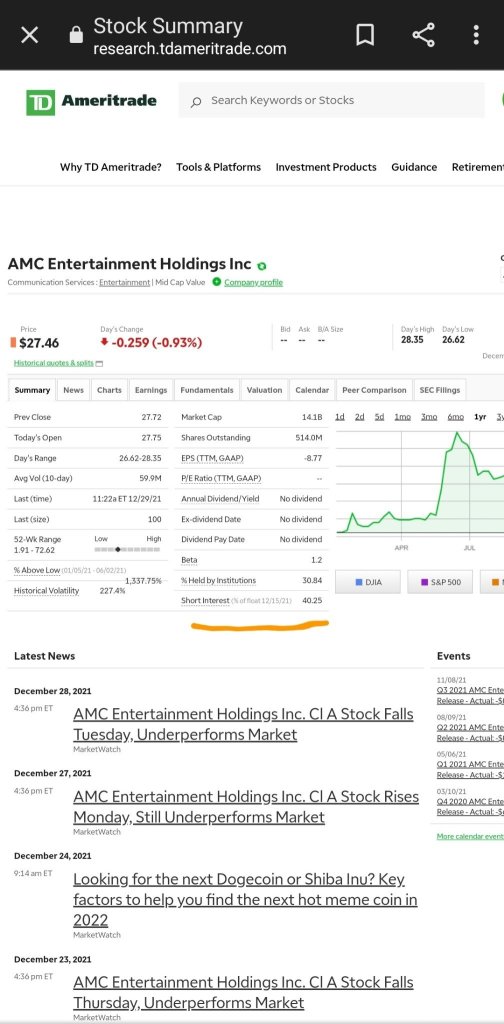Viewport: 504px width, 1024px height.
Task: Click the % Above Low label
Action: click(x=37, y=570)
